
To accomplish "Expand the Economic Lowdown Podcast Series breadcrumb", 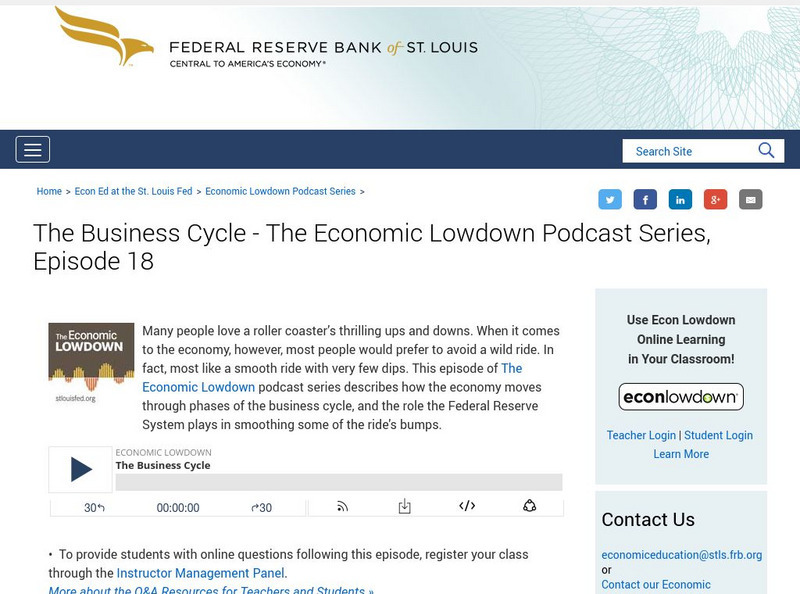I will click(281, 191).
